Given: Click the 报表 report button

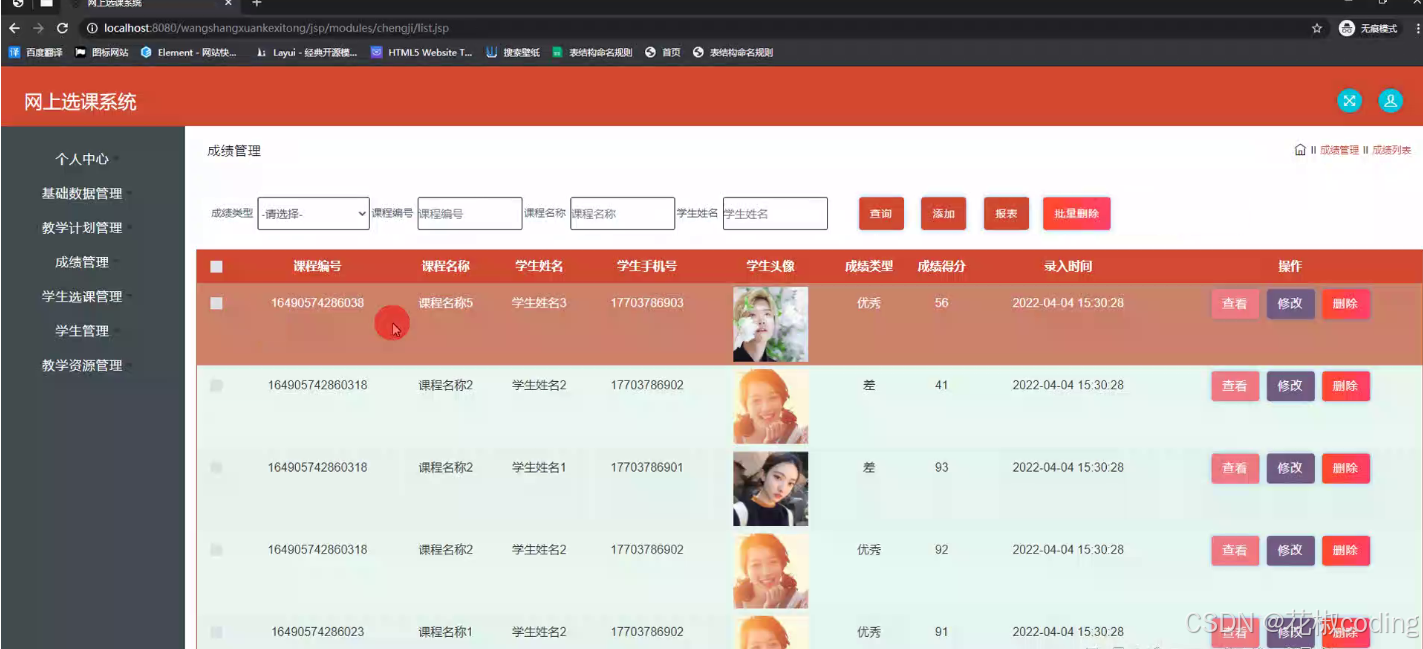Looking at the screenshot, I should (x=1006, y=214).
